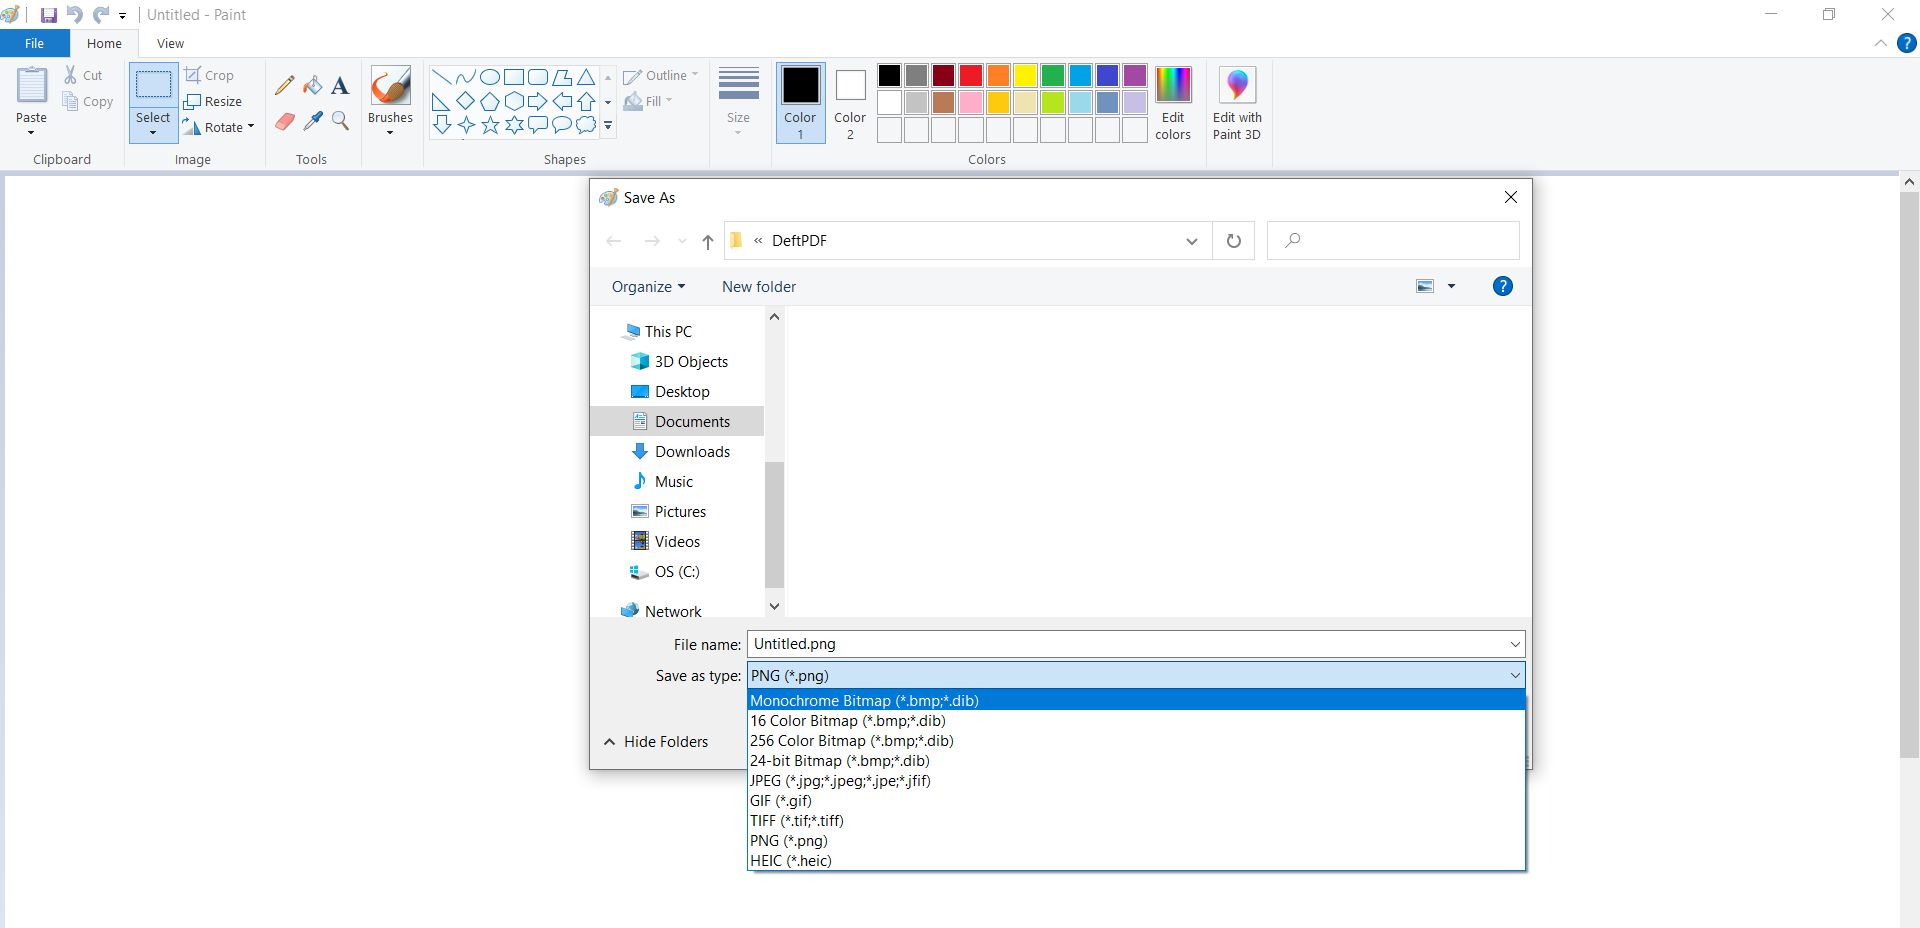The image size is (1920, 928).
Task: Close the Save As dialog
Action: point(1511,197)
